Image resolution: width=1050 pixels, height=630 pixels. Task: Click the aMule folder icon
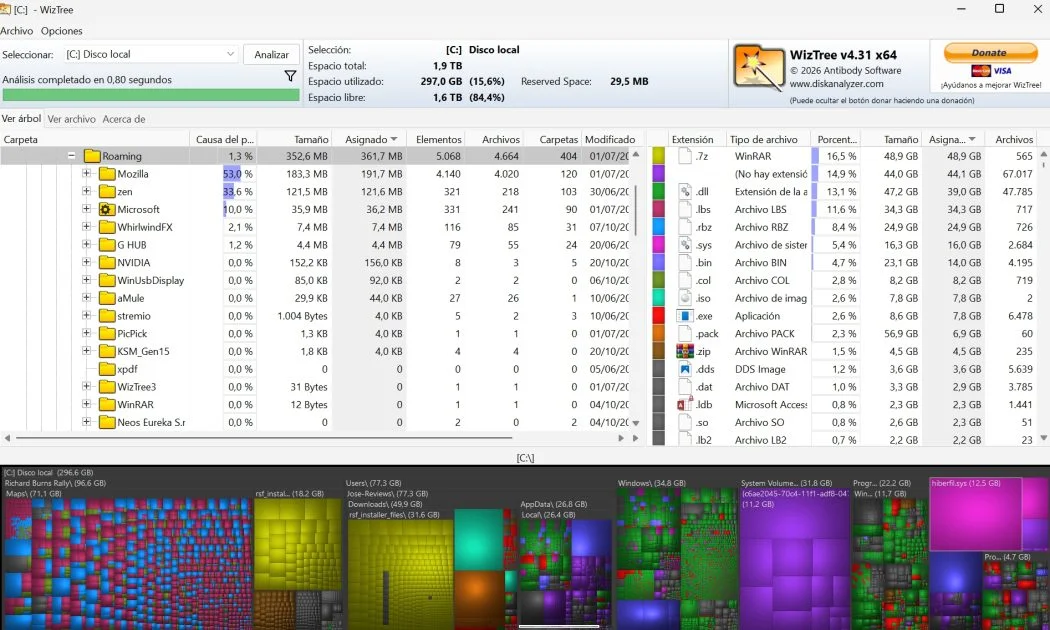[107, 298]
